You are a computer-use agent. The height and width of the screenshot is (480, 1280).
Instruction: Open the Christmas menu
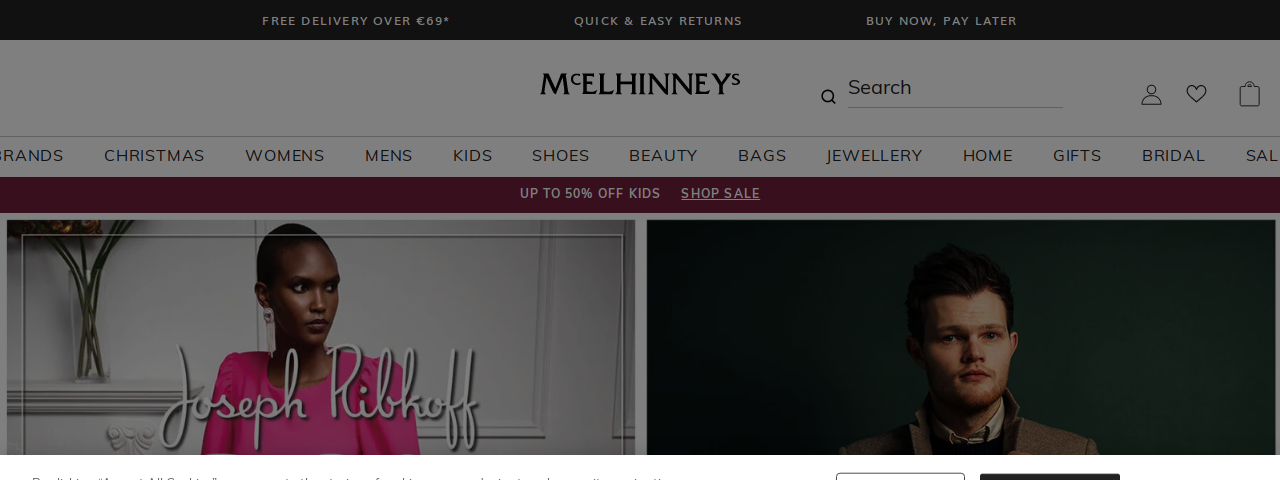tap(154, 156)
